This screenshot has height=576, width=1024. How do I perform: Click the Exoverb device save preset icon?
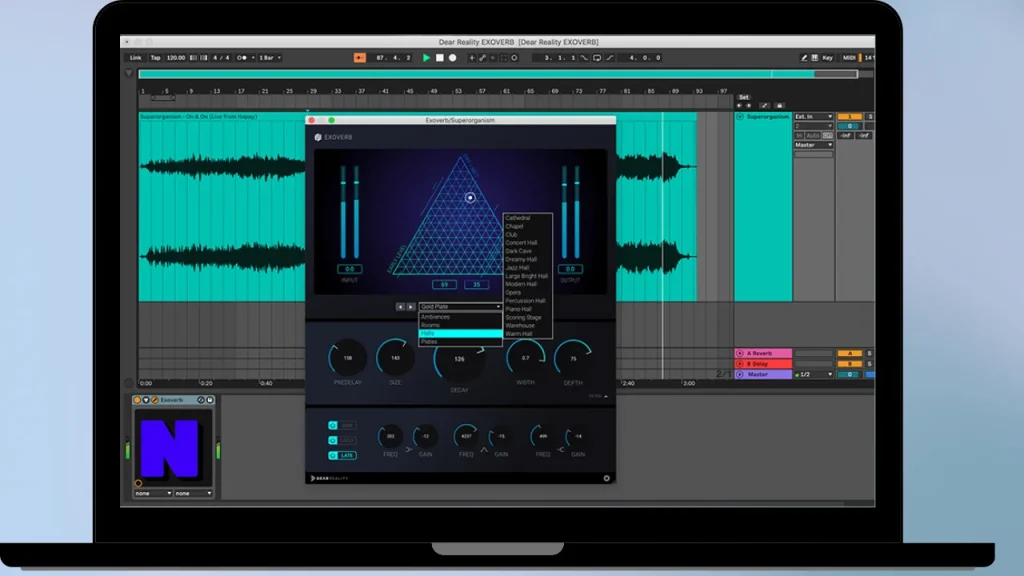210,400
